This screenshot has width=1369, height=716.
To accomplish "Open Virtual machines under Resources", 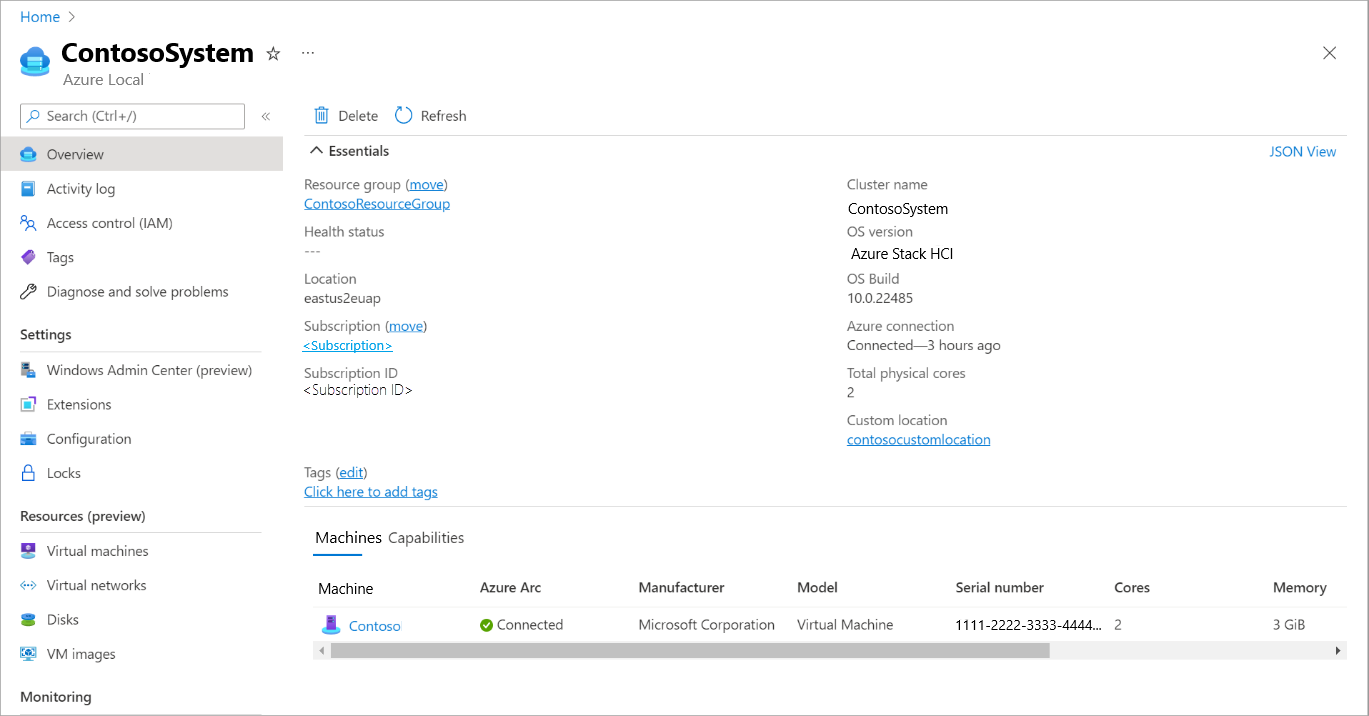I will pyautogui.click(x=97, y=551).
